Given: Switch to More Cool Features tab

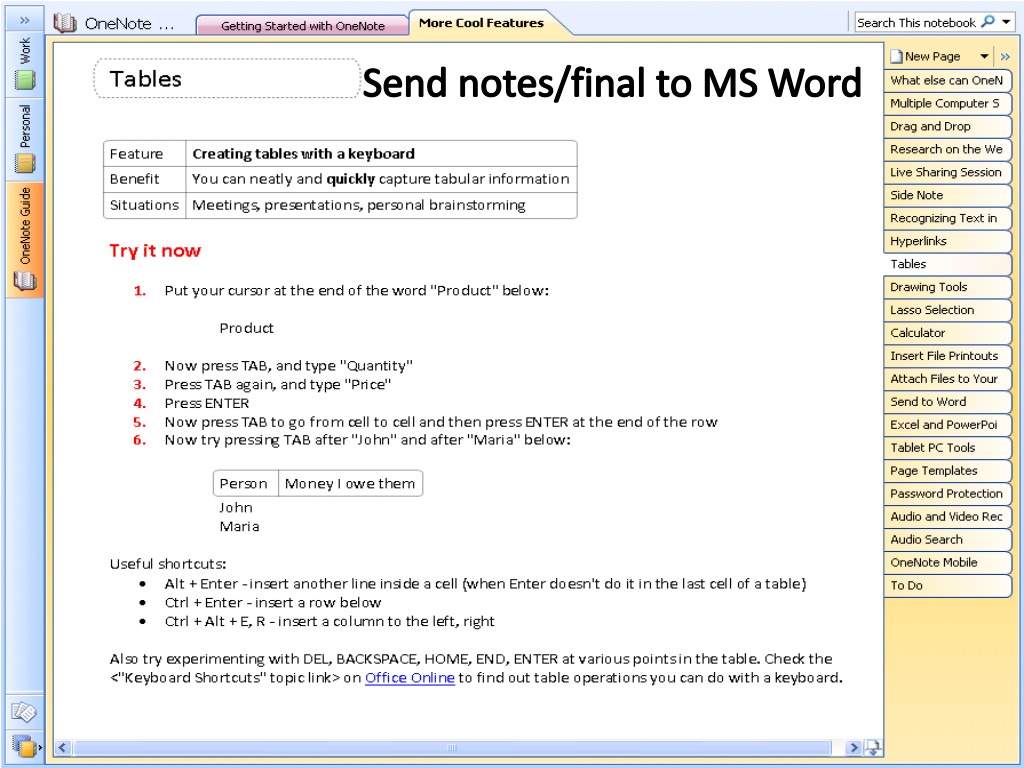Looking at the screenshot, I should [x=481, y=23].
